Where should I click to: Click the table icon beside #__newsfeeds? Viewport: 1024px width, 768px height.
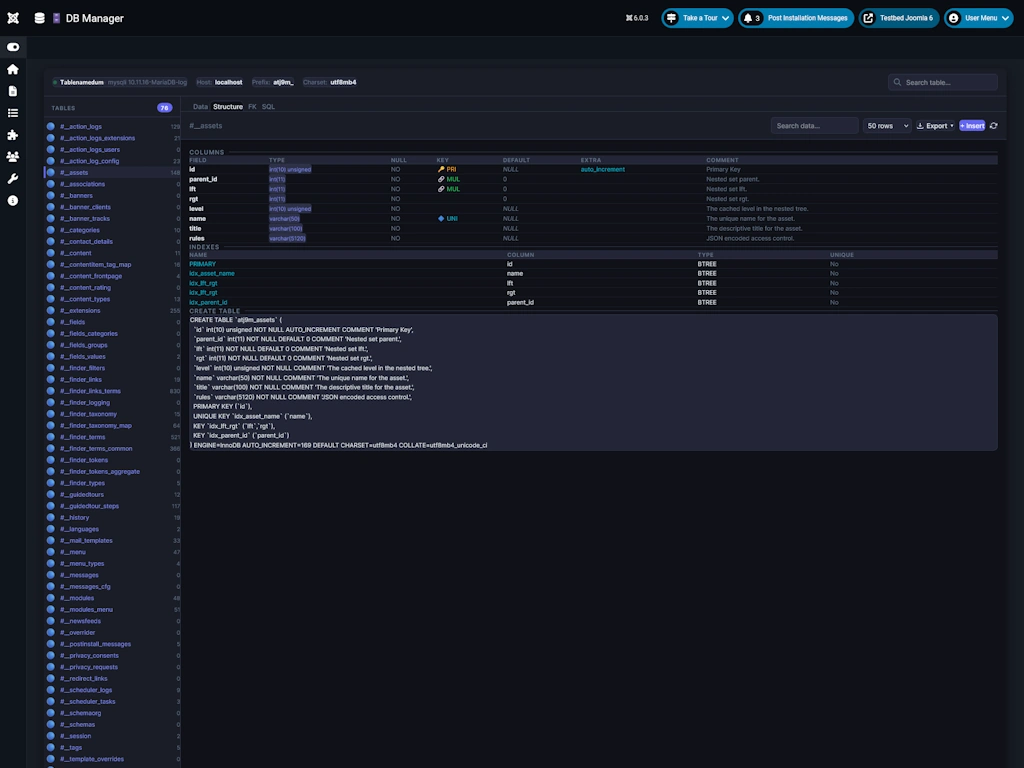(51, 621)
